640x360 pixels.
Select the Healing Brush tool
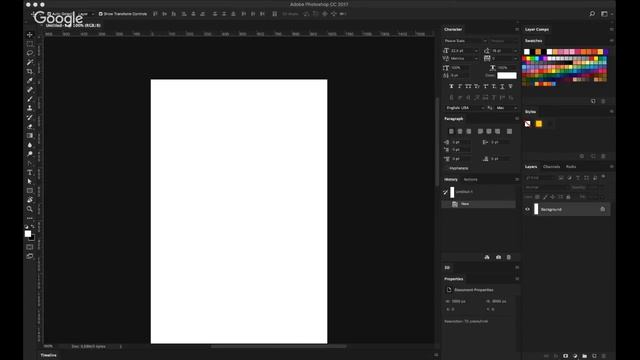click(x=30, y=90)
